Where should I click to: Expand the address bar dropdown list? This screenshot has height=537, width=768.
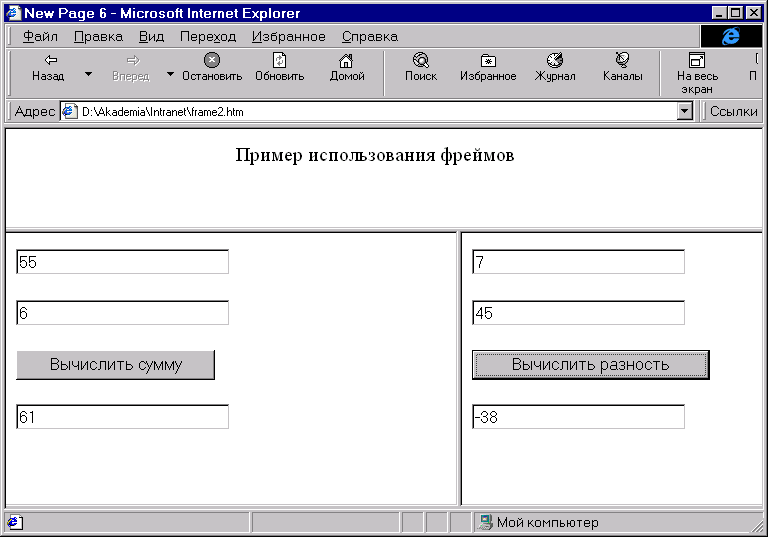685,112
